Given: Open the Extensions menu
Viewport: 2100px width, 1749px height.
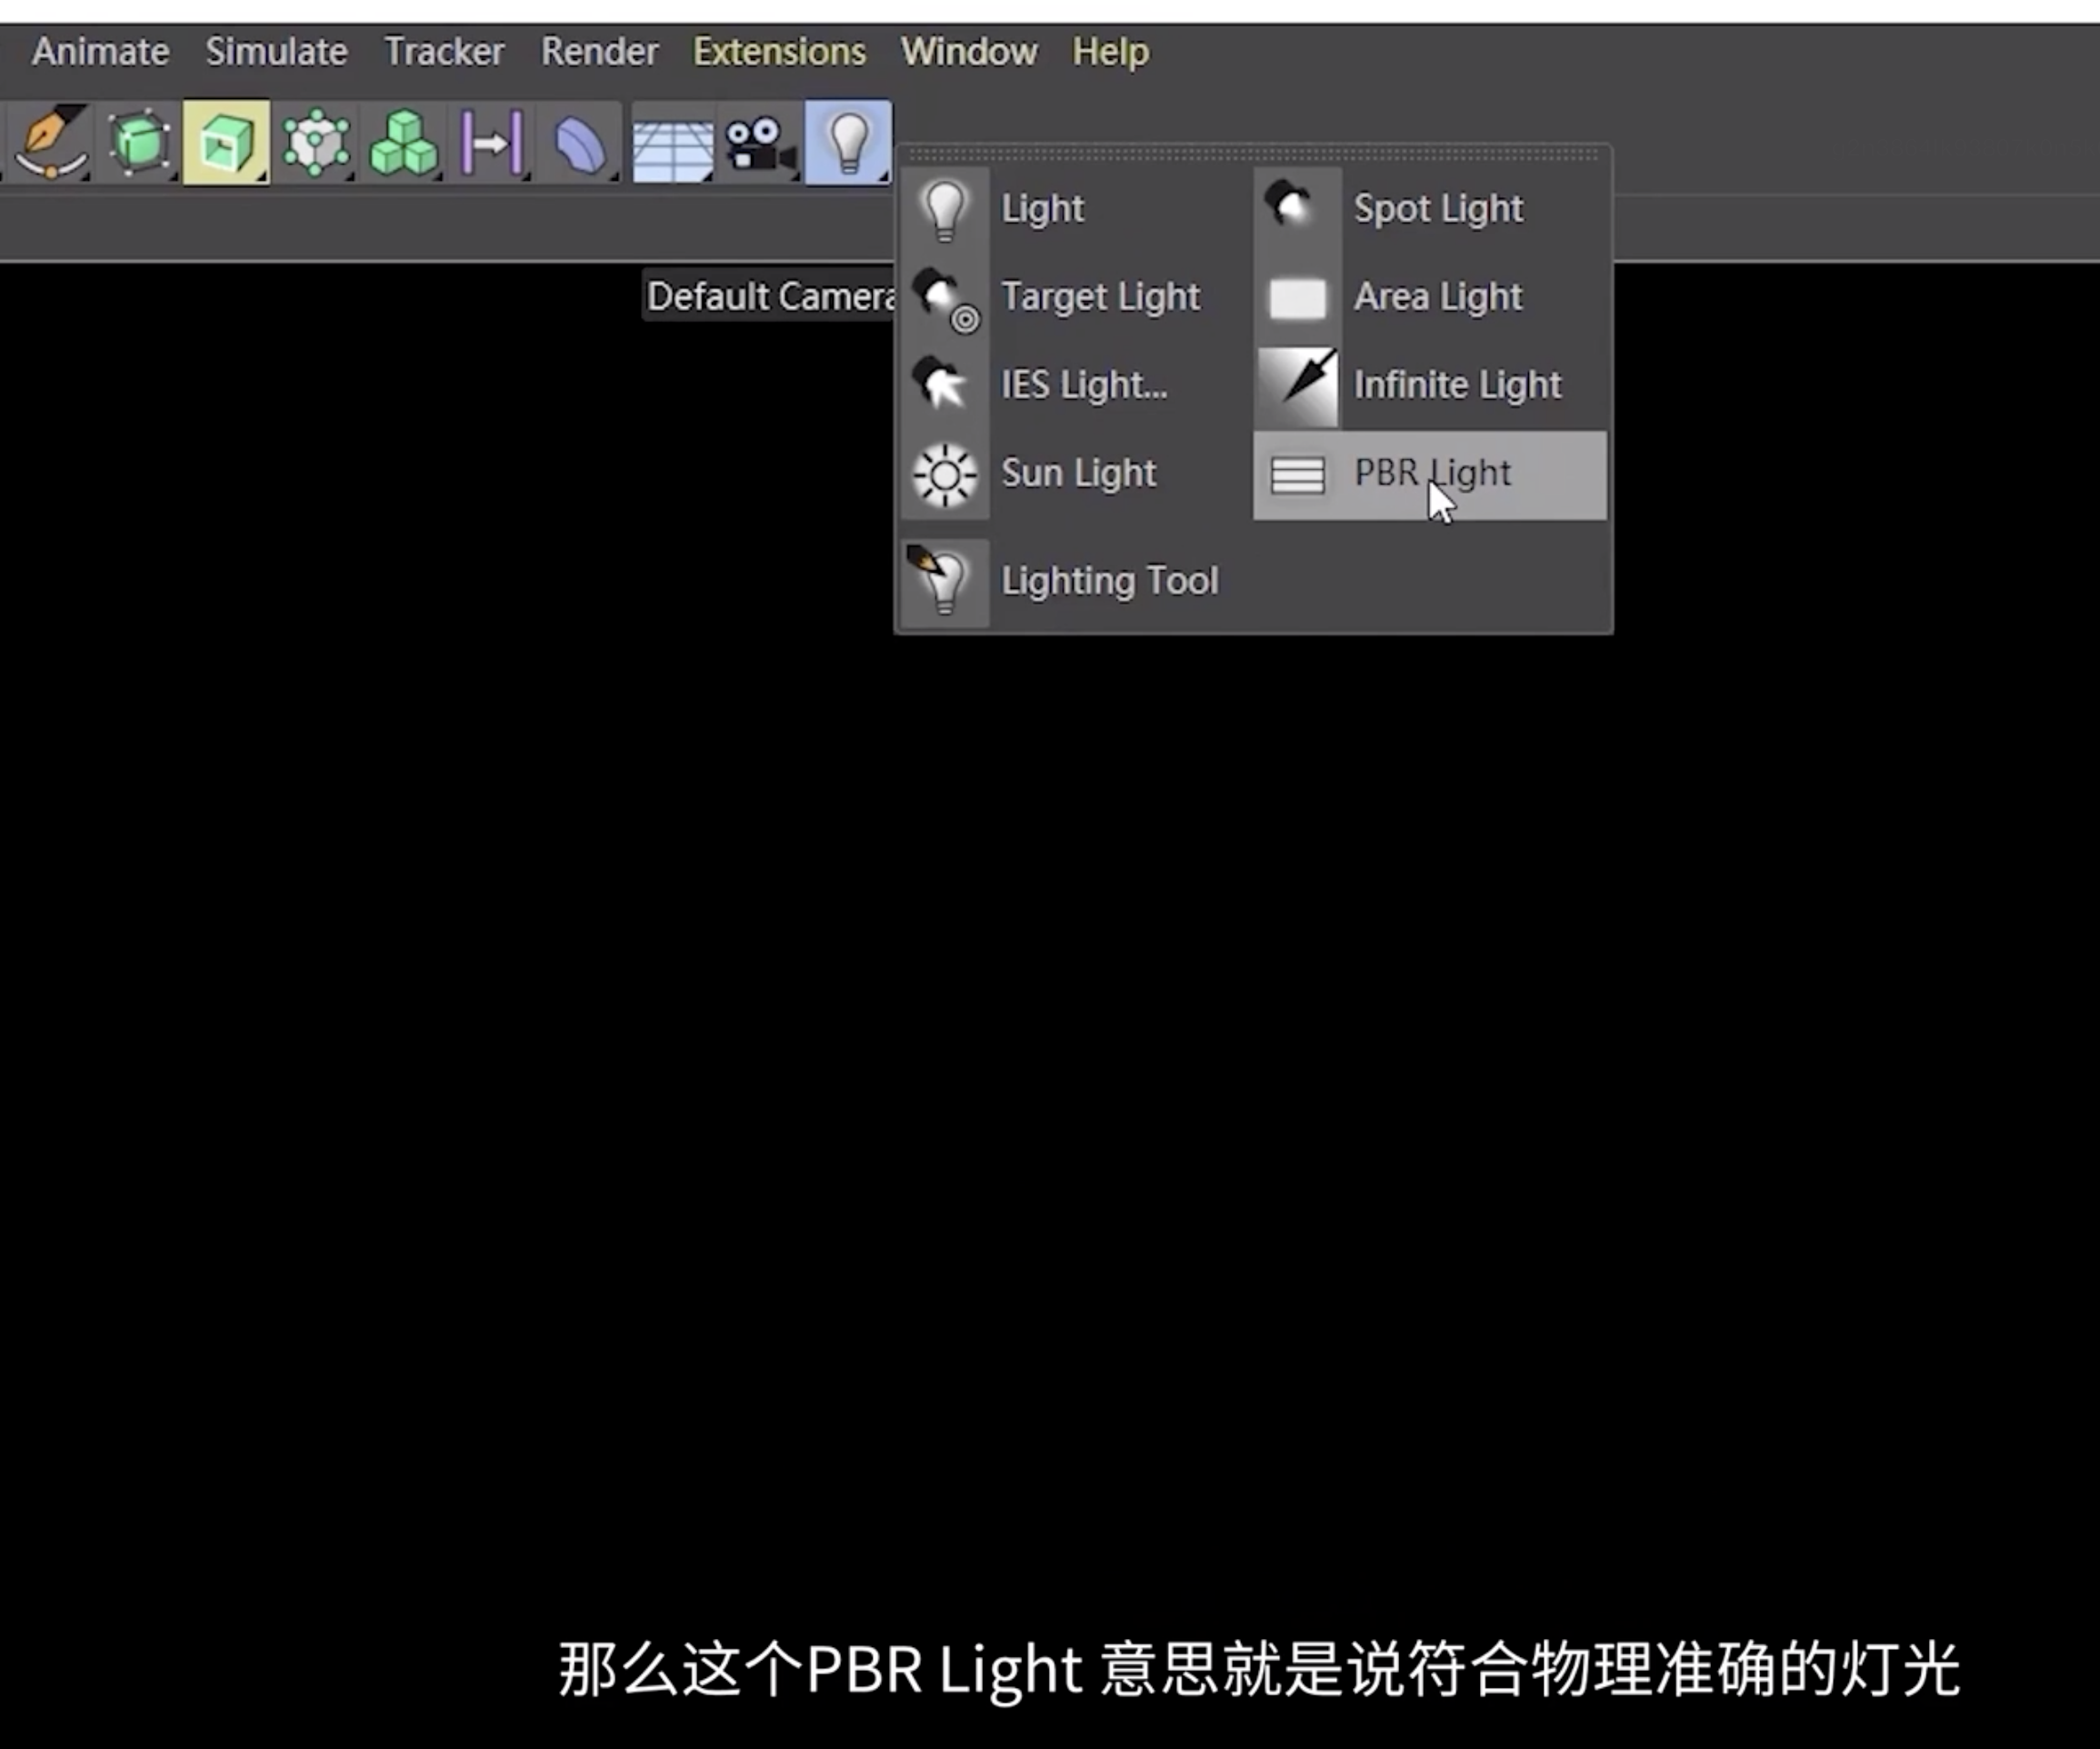Looking at the screenshot, I should [x=780, y=51].
